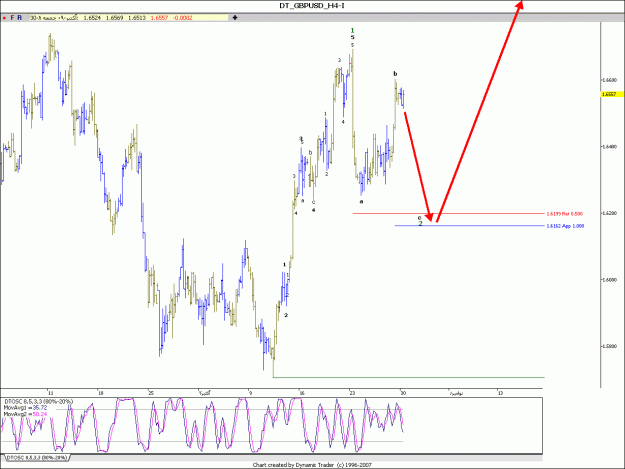The height and width of the screenshot is (469, 625).
Task: Click the wave b label near right peak
Action: (395, 74)
